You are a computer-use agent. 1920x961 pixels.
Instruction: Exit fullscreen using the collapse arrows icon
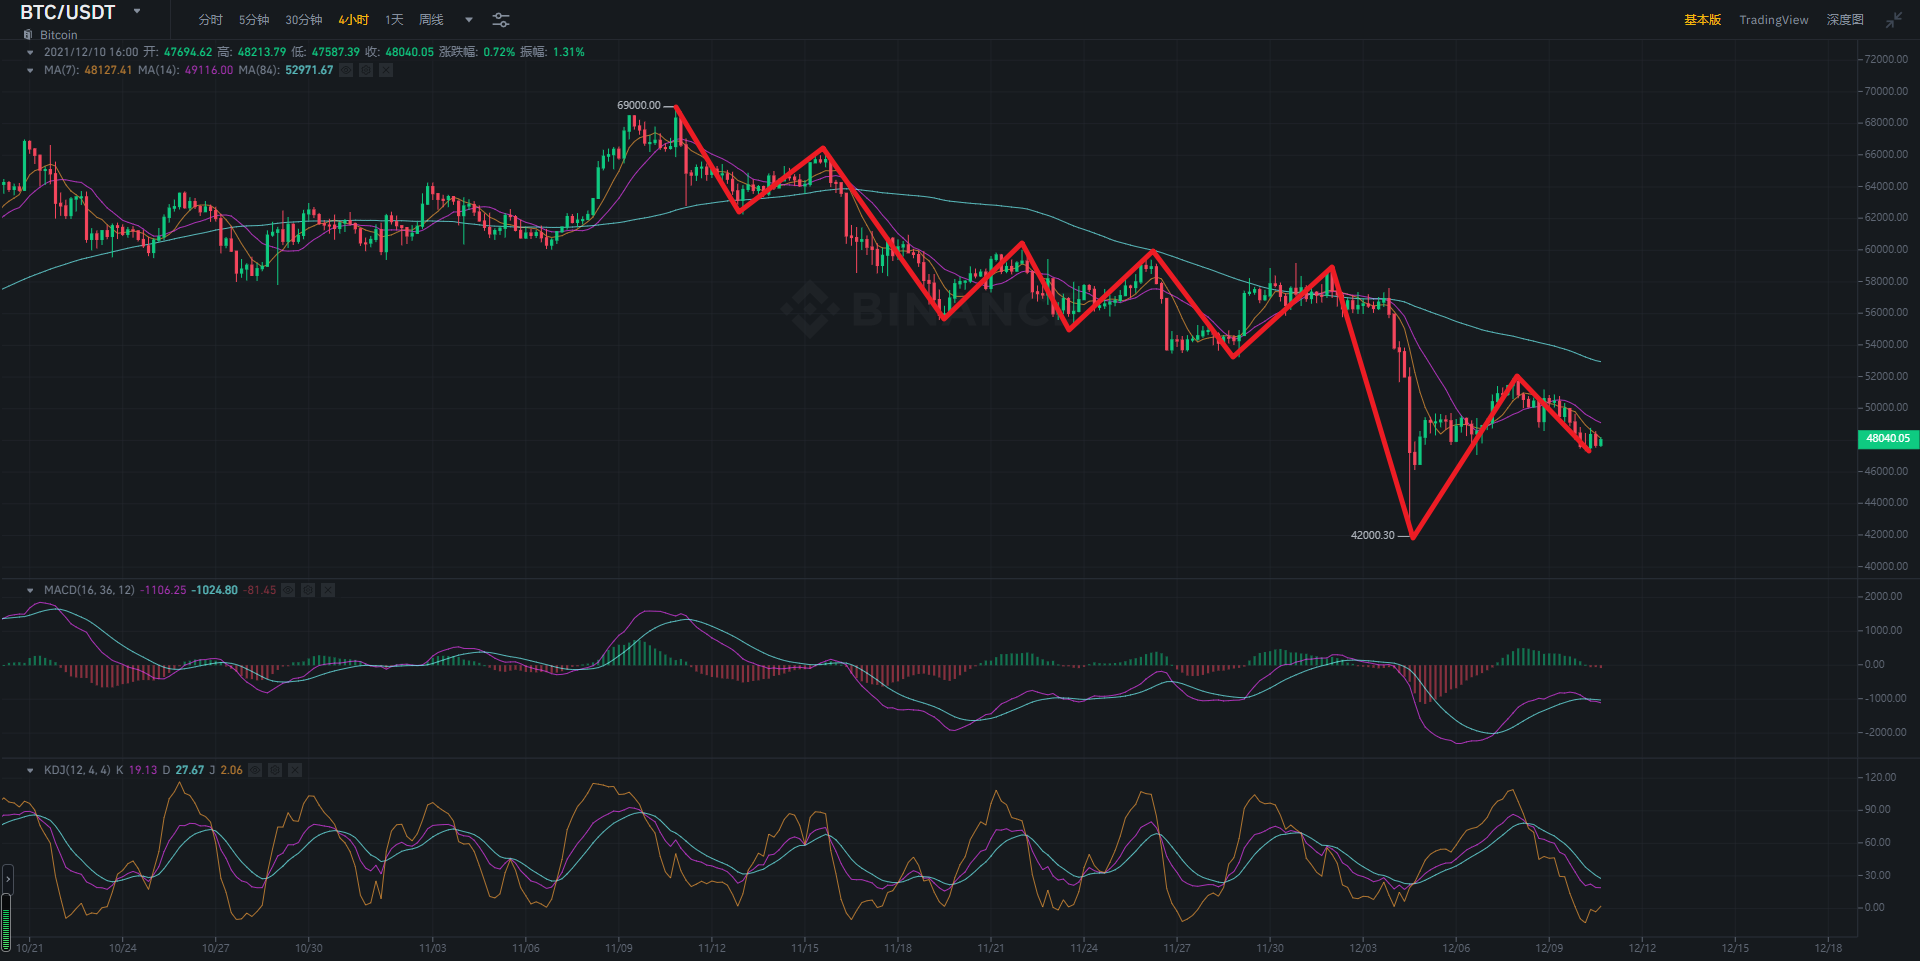[1894, 20]
